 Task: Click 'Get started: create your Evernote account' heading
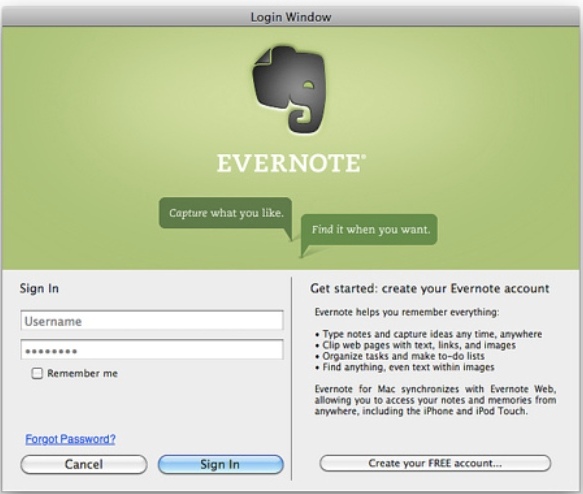(x=429, y=288)
